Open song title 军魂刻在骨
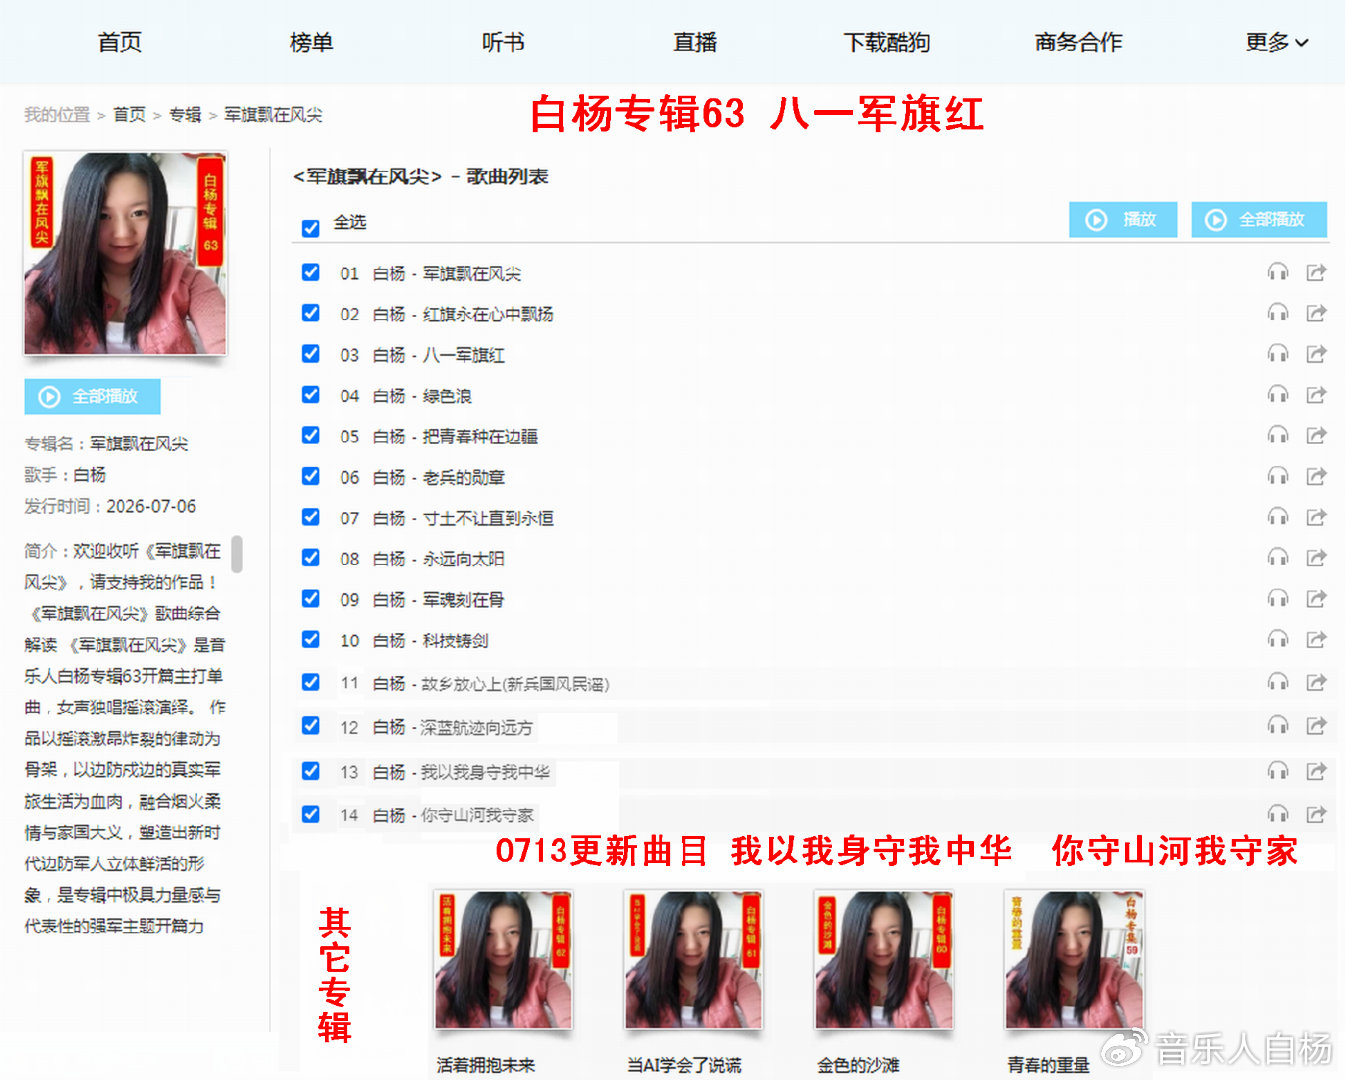 (x=463, y=599)
